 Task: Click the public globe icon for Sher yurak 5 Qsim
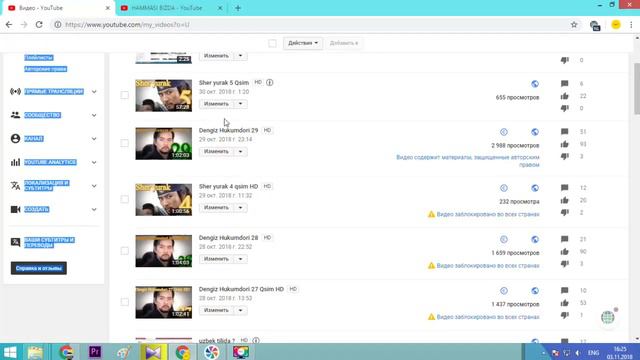click(x=535, y=84)
